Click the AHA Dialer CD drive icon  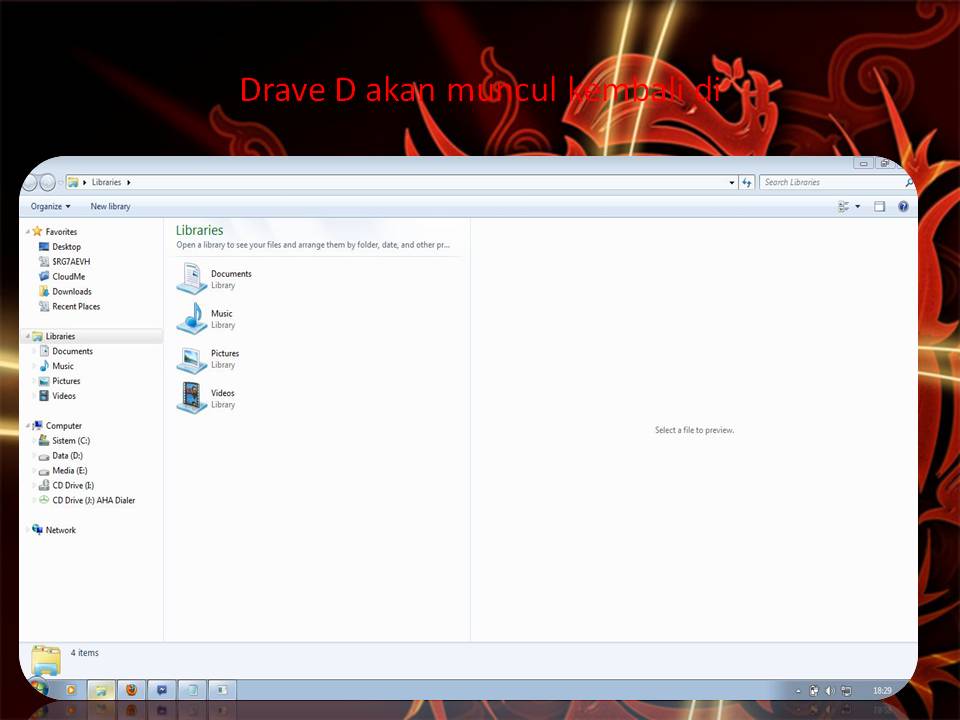coord(43,500)
